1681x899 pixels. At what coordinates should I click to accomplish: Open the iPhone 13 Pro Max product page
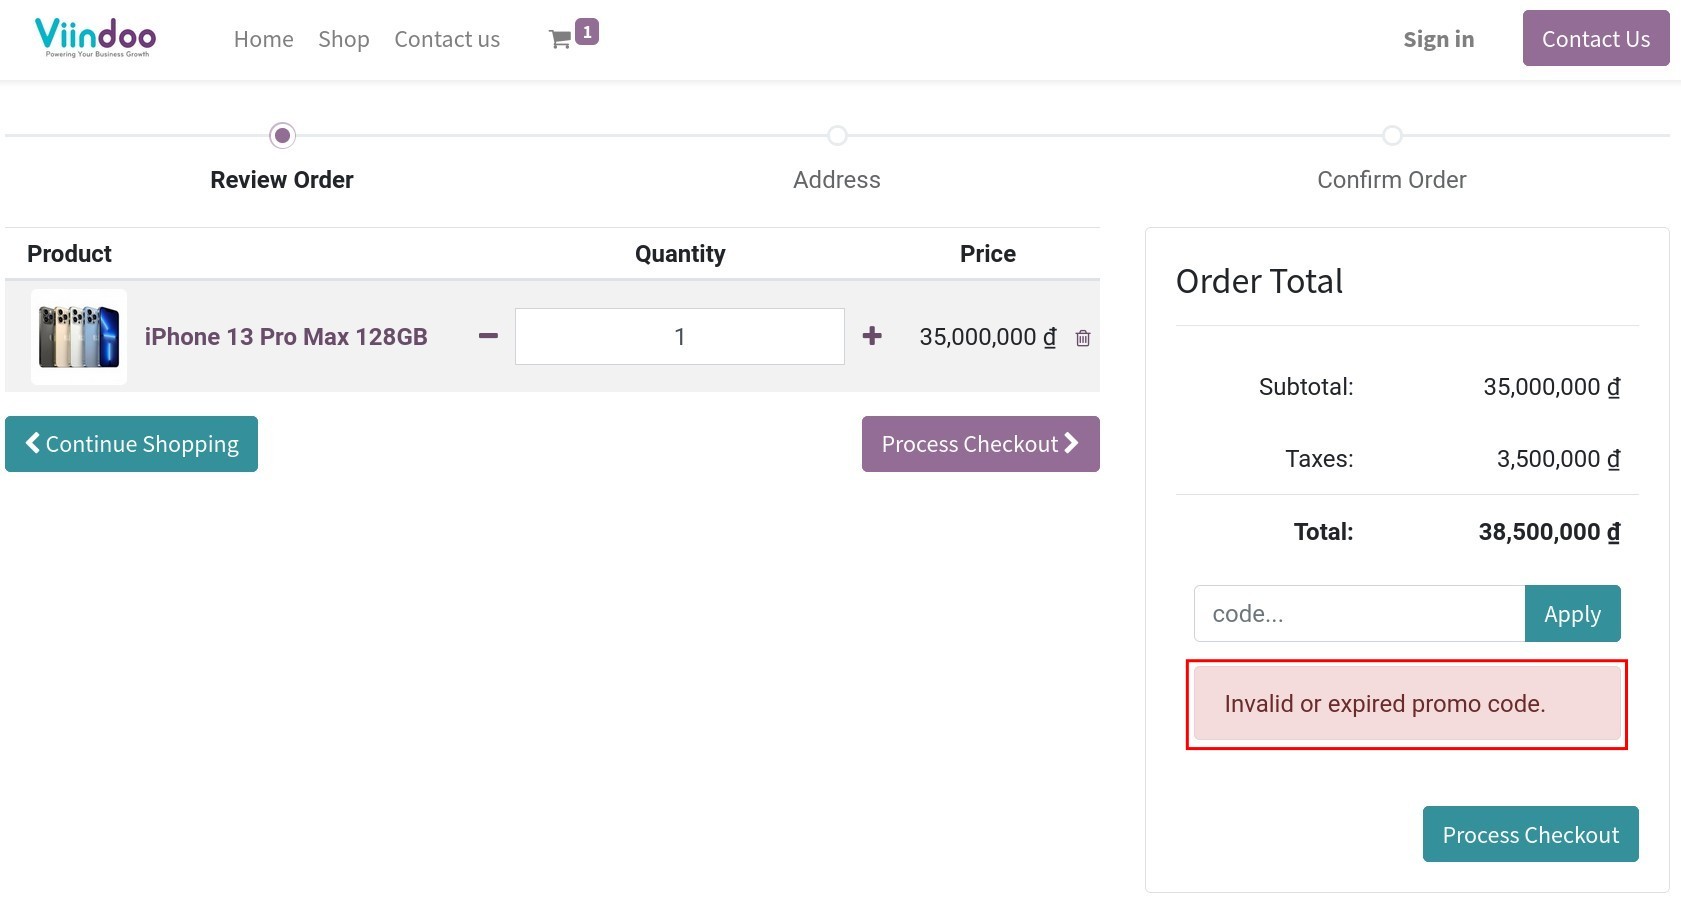click(x=286, y=337)
